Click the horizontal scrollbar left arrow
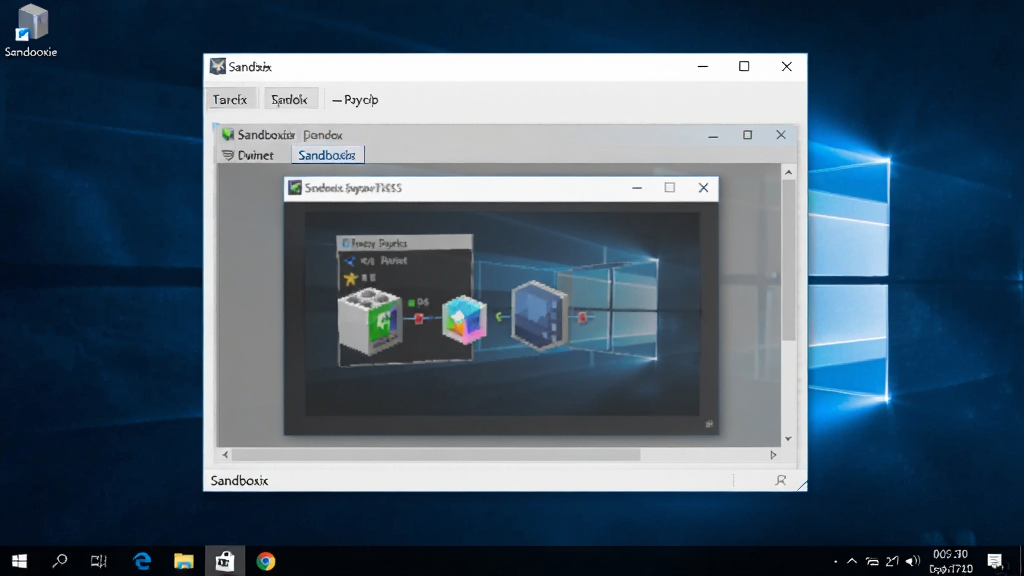Viewport: 1024px width, 576px height. (225, 455)
